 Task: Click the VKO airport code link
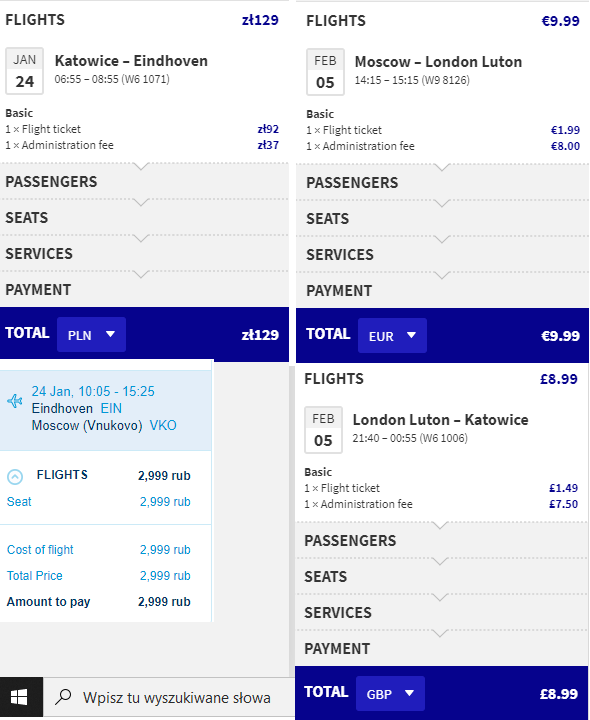(x=163, y=425)
